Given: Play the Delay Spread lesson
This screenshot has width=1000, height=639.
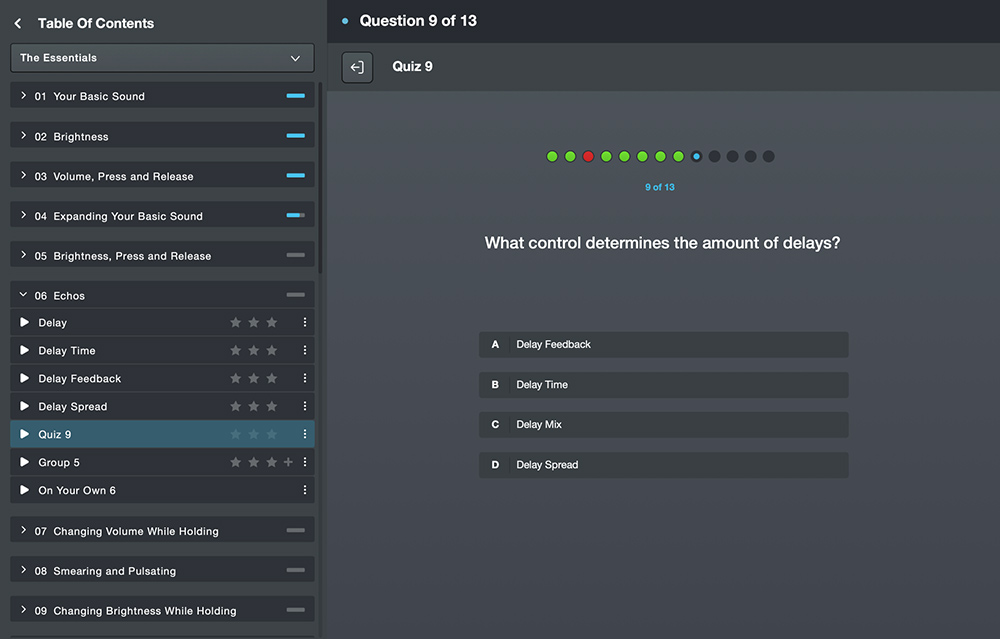Looking at the screenshot, I should [x=26, y=406].
